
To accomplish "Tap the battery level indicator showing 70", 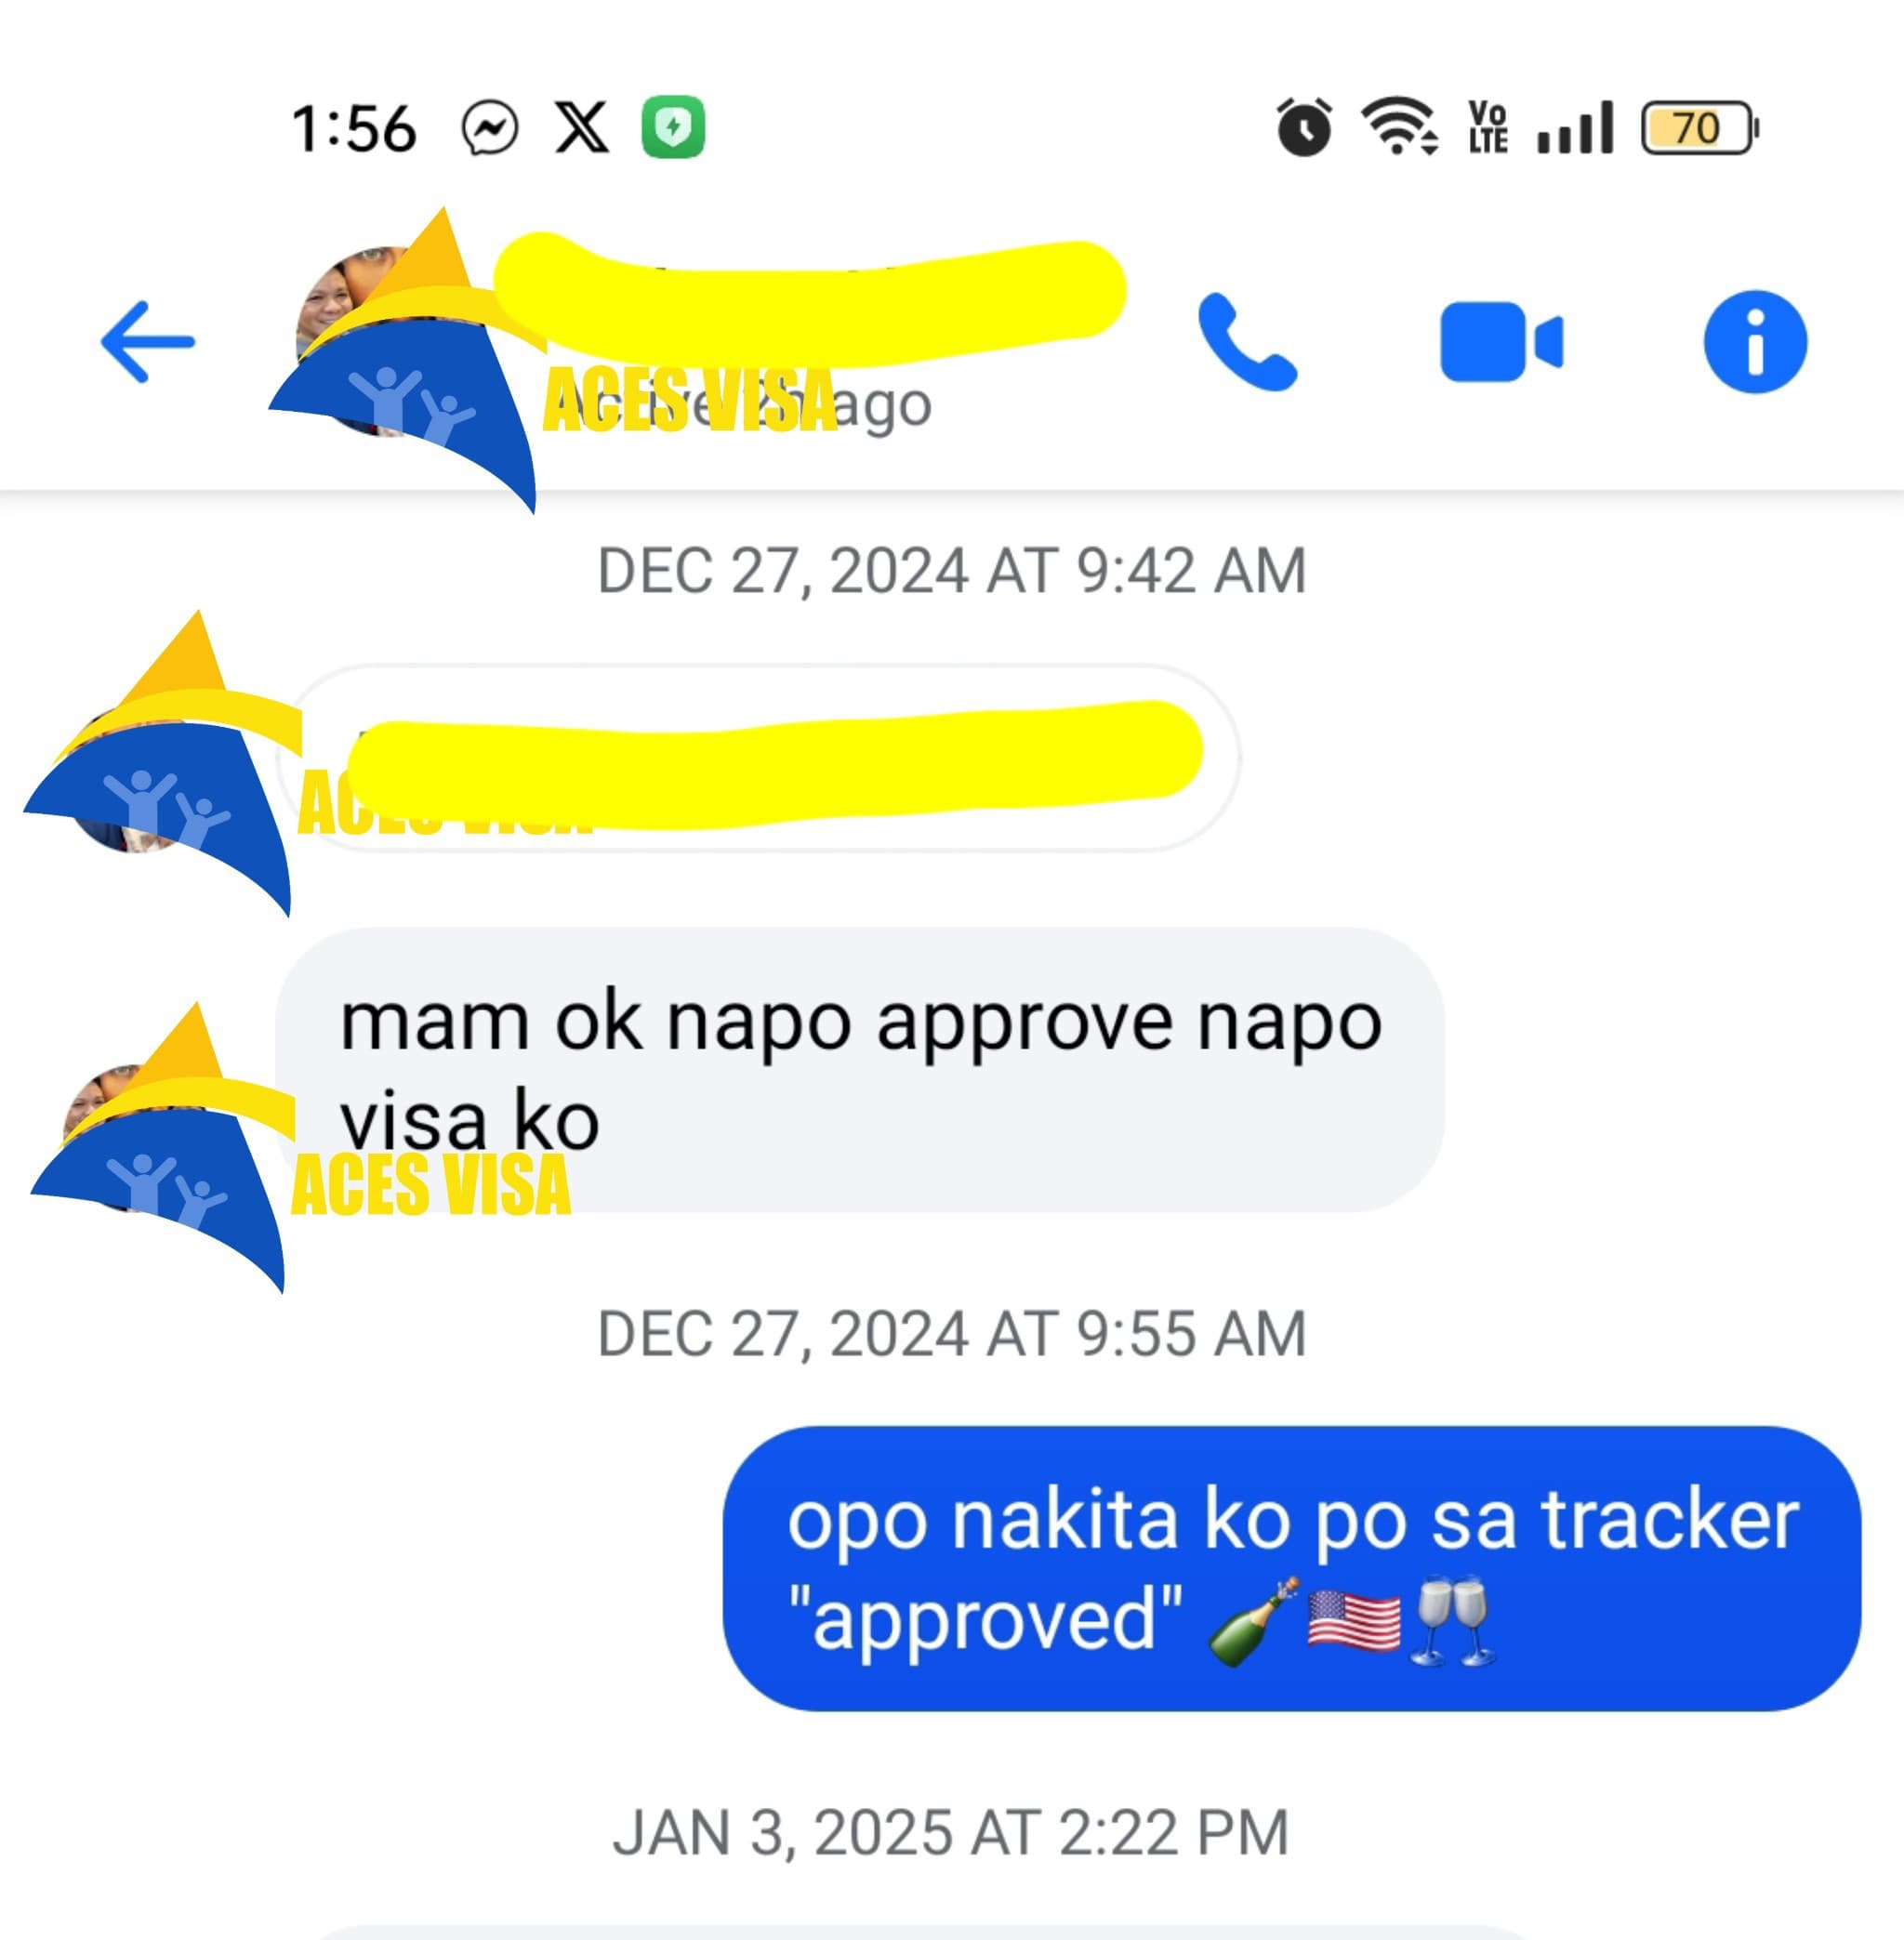I will pos(1699,128).
